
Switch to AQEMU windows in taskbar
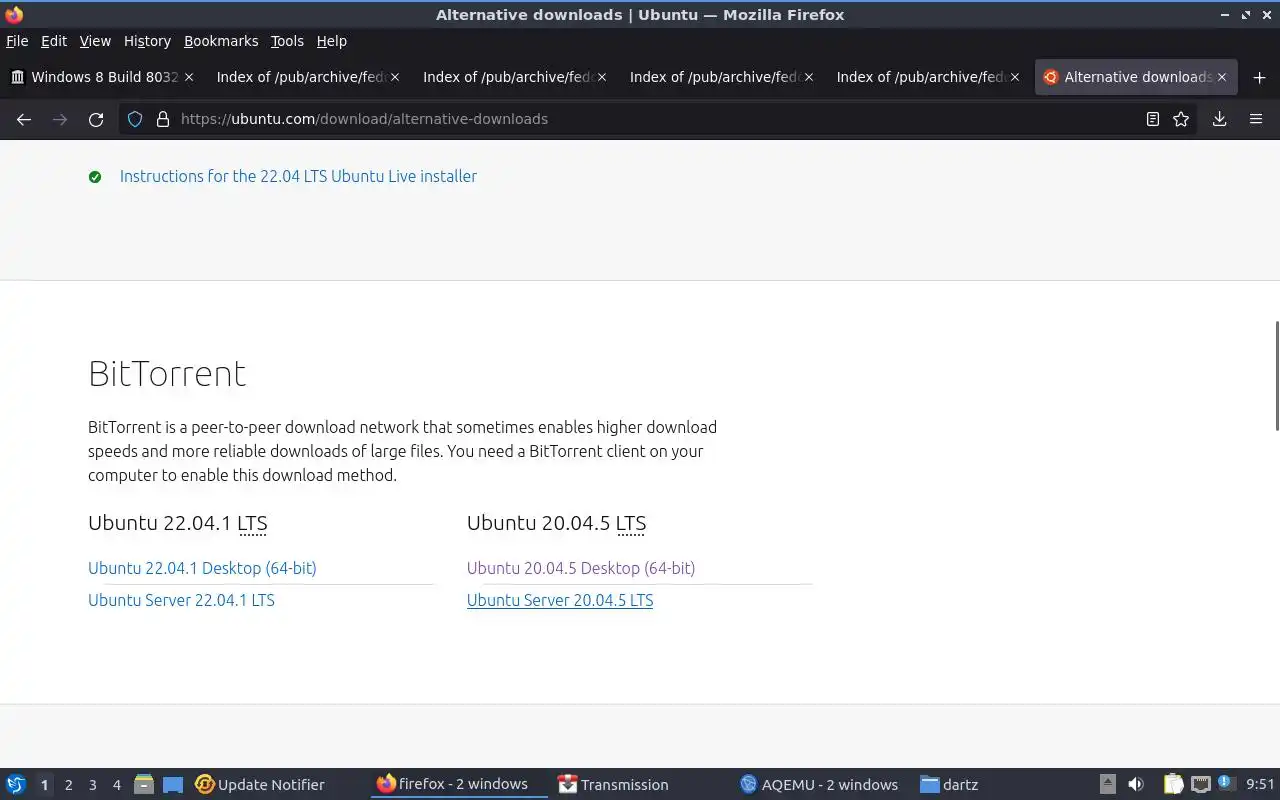[x=819, y=784]
